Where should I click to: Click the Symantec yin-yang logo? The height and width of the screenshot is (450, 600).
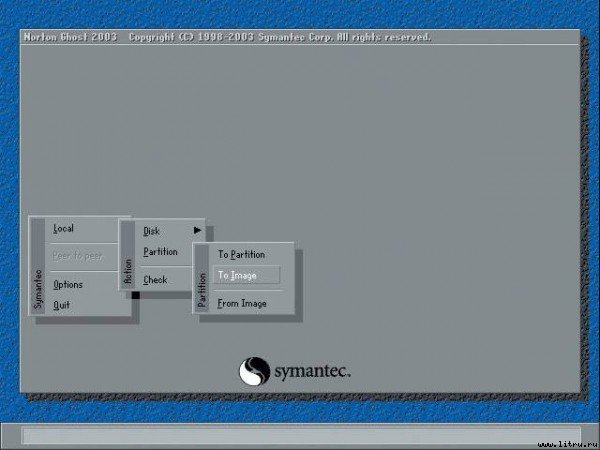click(254, 371)
